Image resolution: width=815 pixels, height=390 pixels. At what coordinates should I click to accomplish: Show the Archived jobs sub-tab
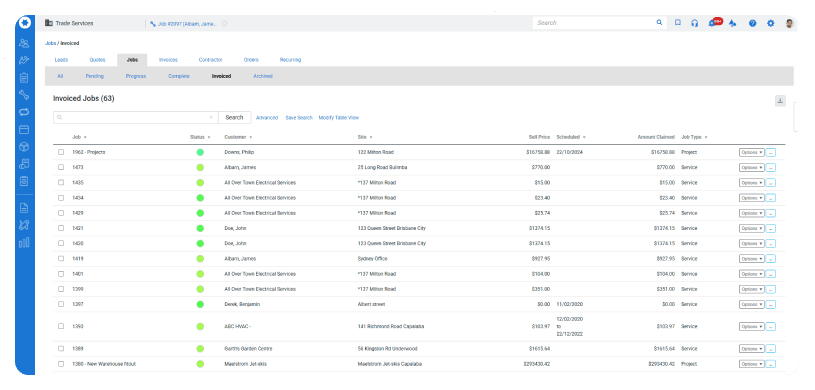pos(263,76)
